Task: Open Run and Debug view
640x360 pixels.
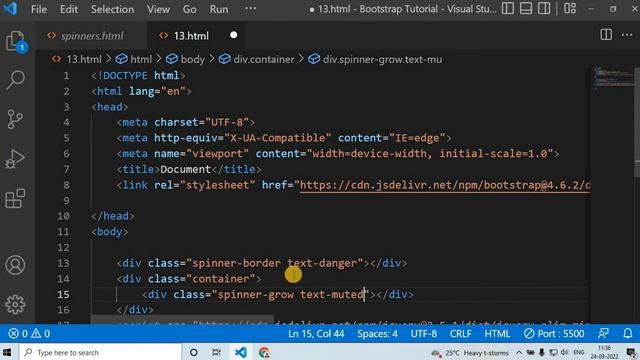Action: point(16,159)
